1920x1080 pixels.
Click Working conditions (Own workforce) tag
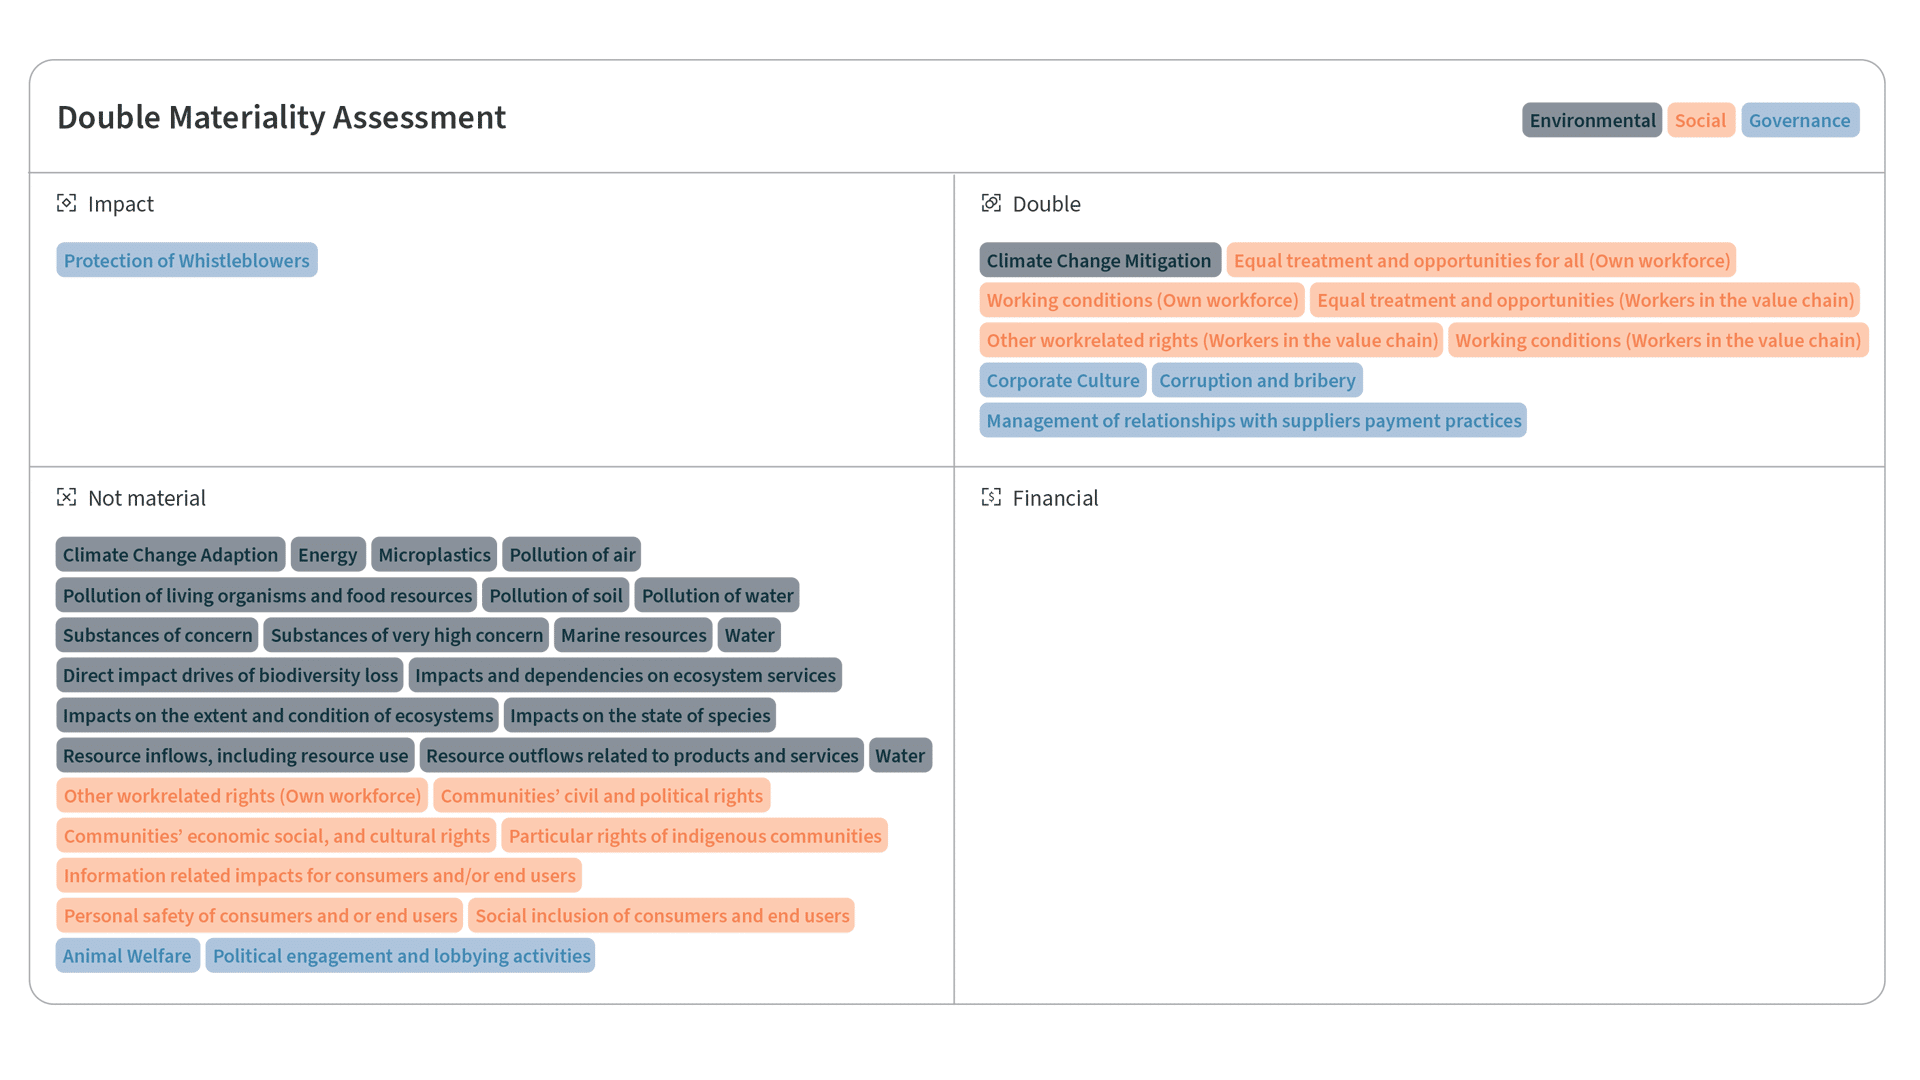[1142, 300]
